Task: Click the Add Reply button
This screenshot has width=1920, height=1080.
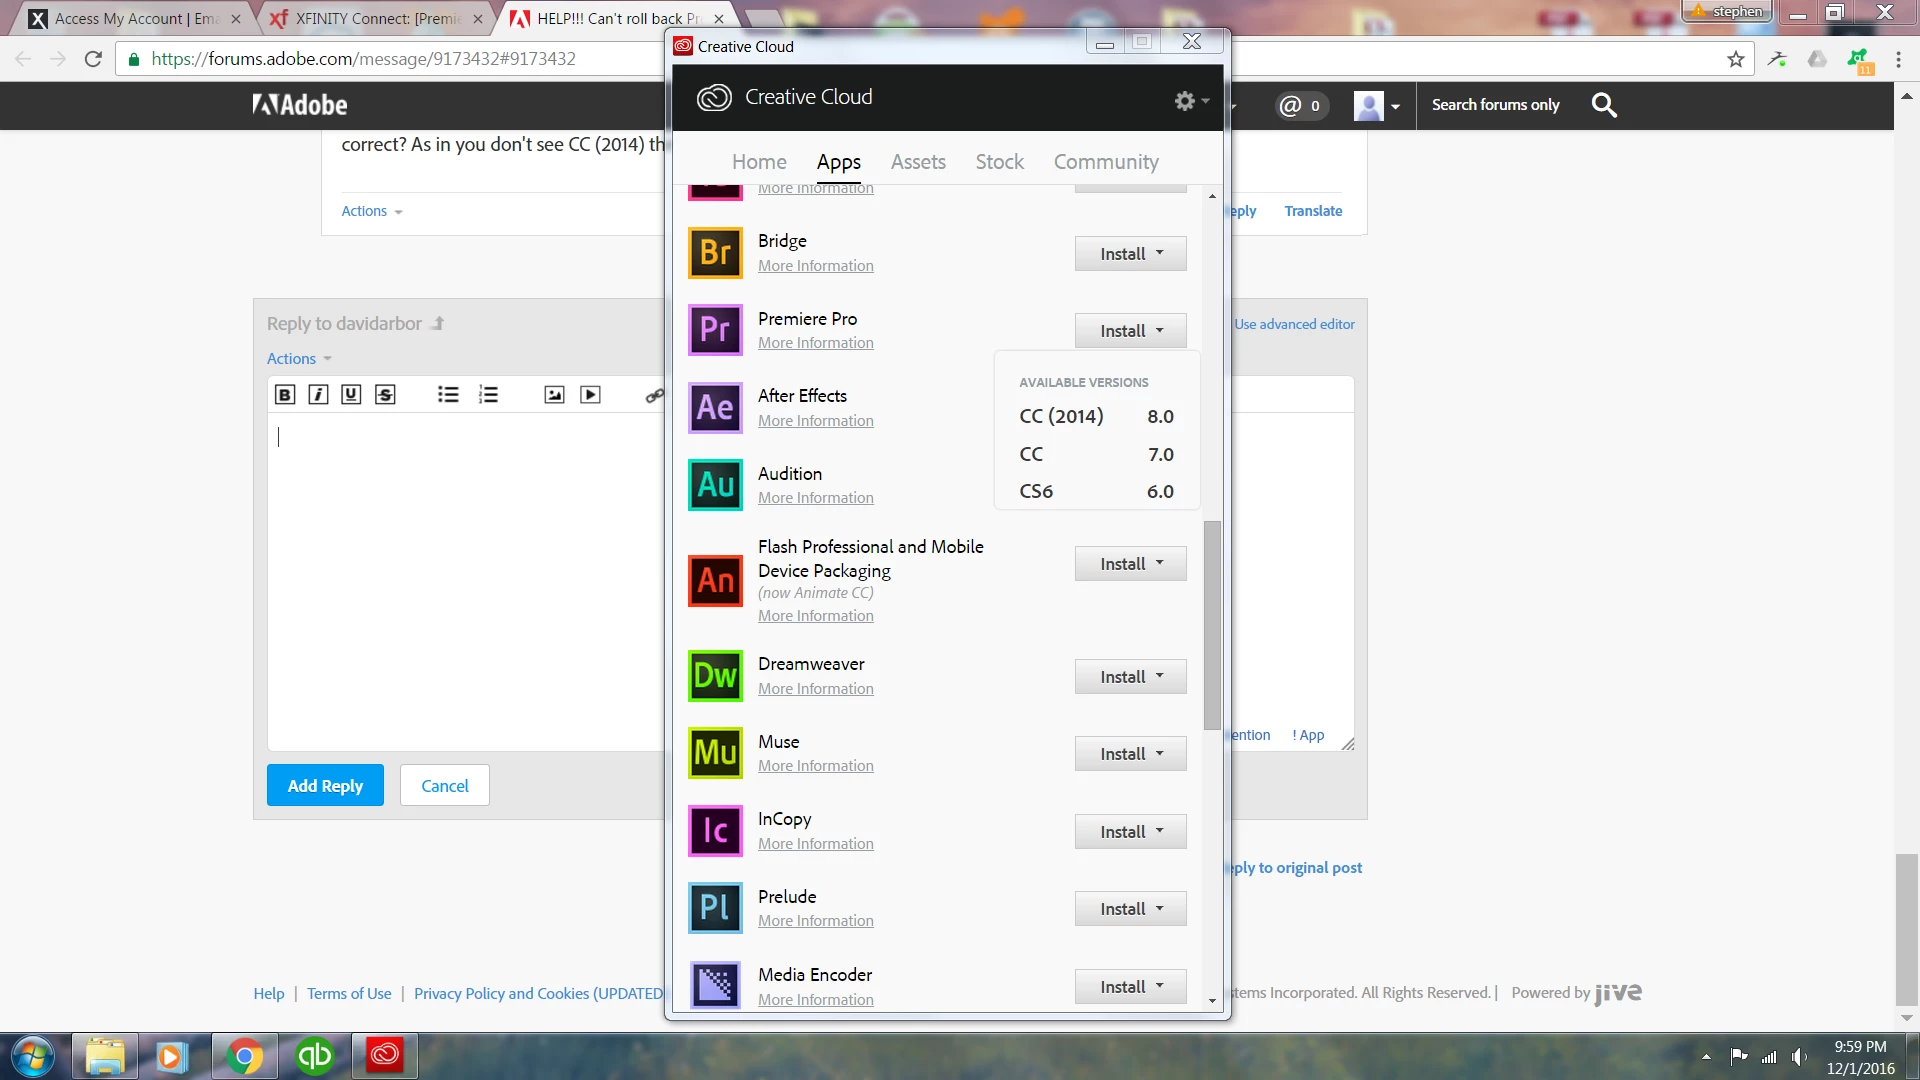Action: click(x=325, y=786)
